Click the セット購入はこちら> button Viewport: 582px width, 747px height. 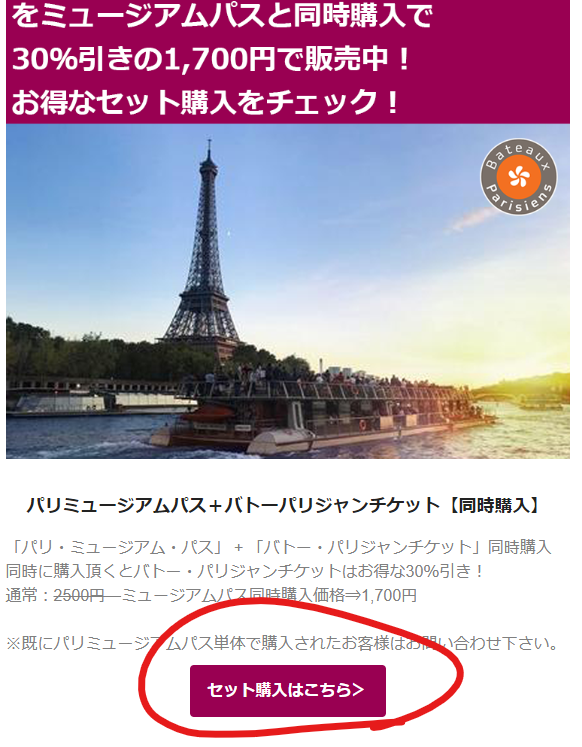click(x=288, y=691)
